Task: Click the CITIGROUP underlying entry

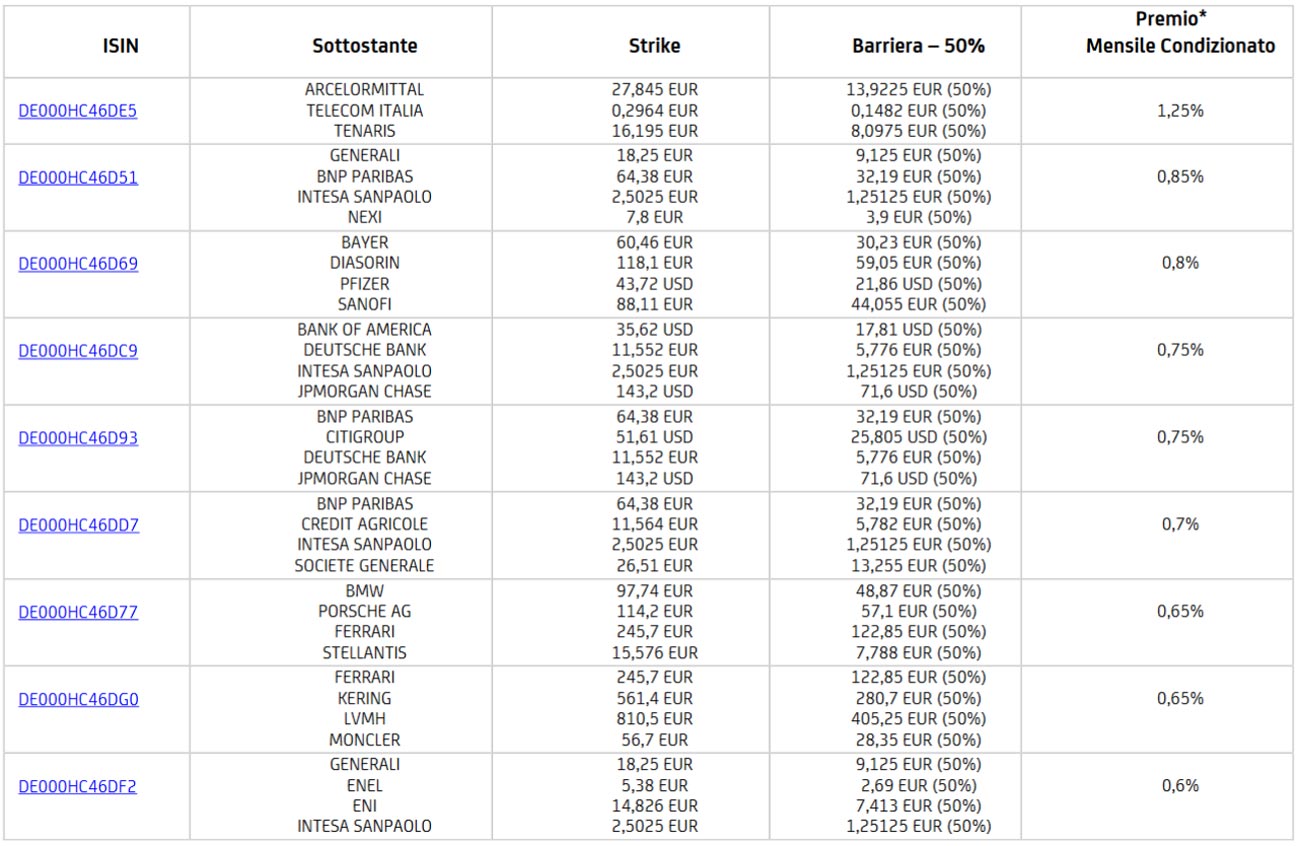Action: click(x=364, y=437)
